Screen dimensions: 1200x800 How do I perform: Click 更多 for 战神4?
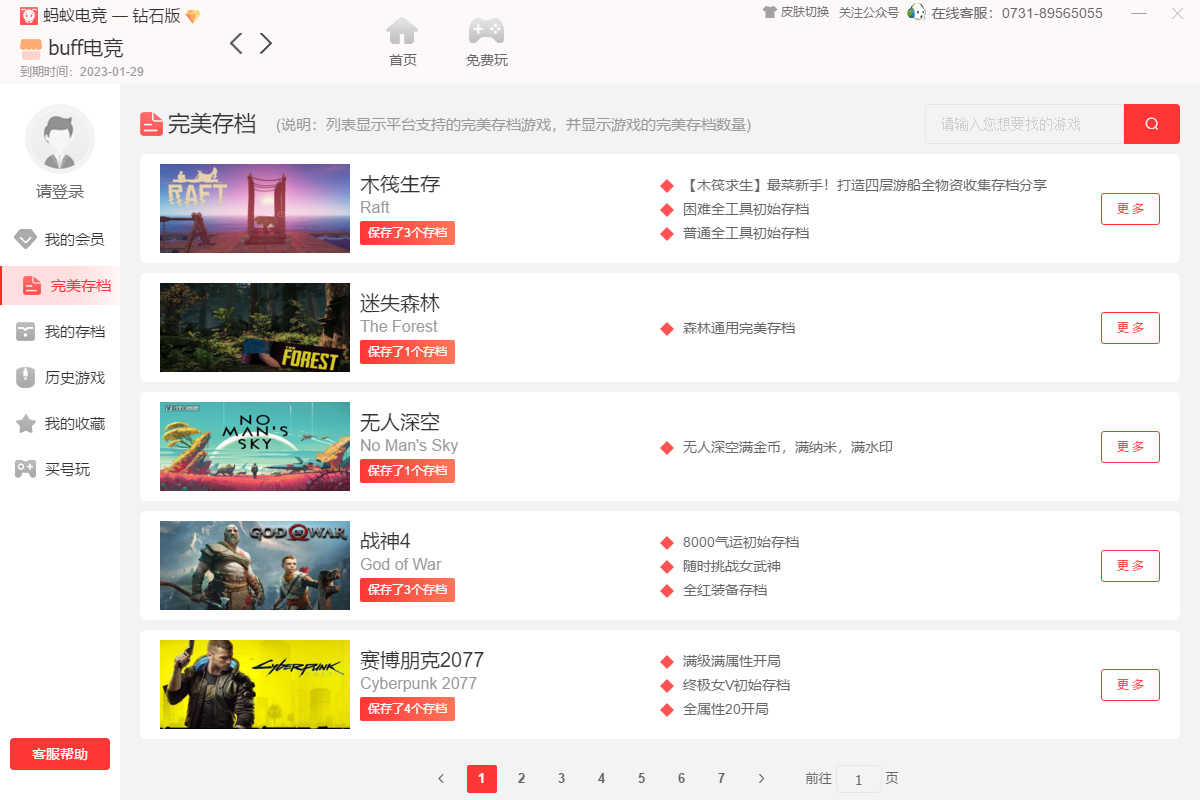(x=1130, y=566)
